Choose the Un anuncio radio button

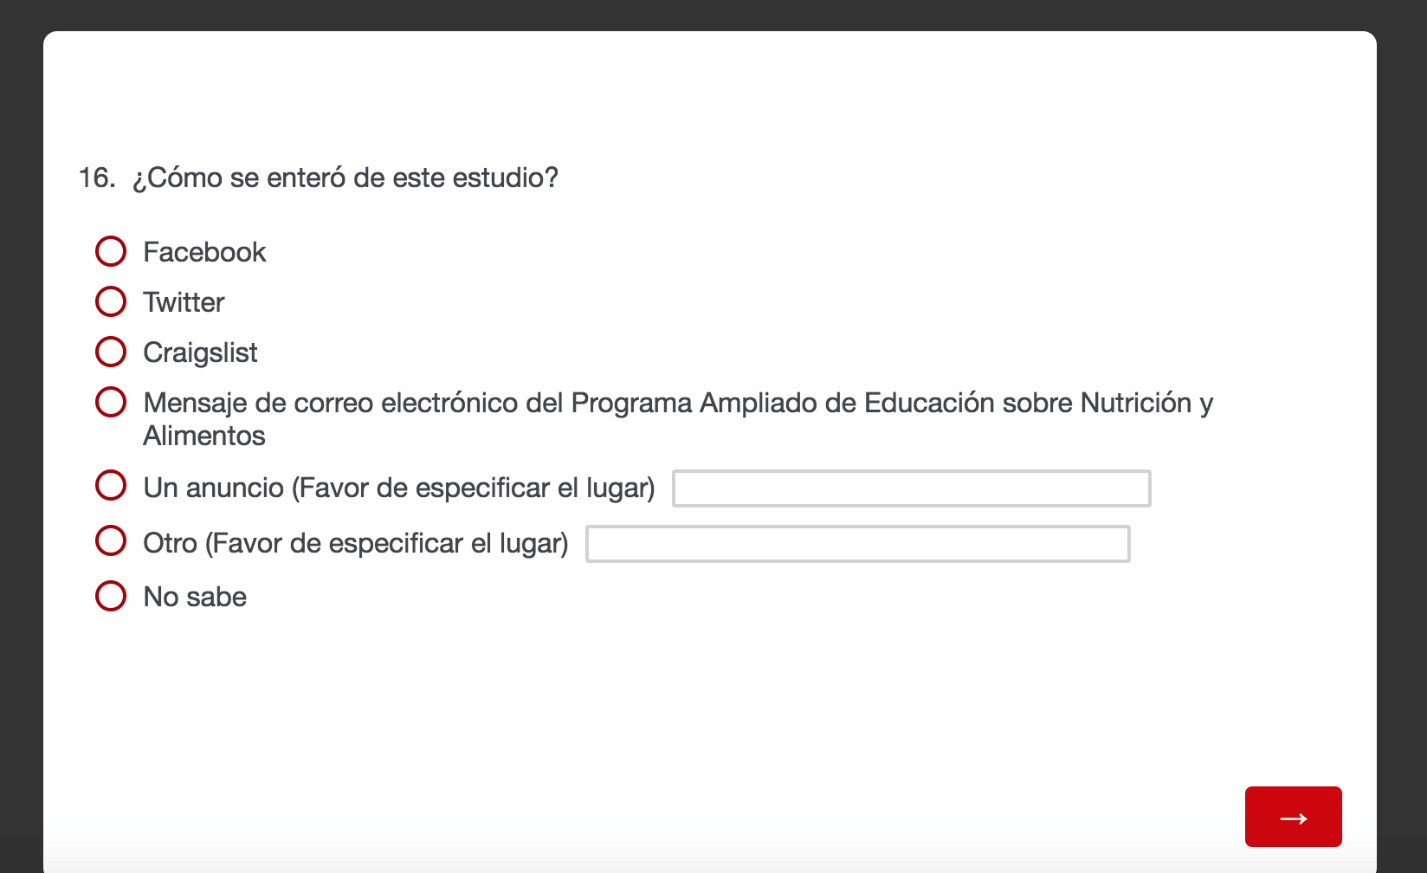pyautogui.click(x=111, y=486)
